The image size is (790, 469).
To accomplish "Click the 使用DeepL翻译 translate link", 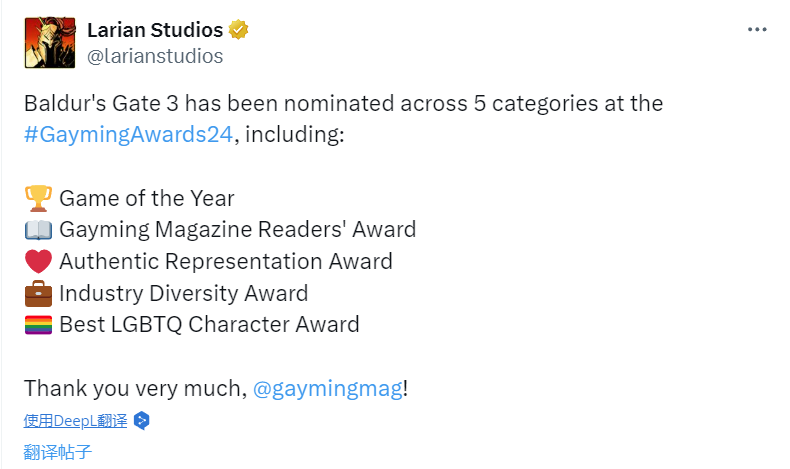I will click(x=76, y=421).
